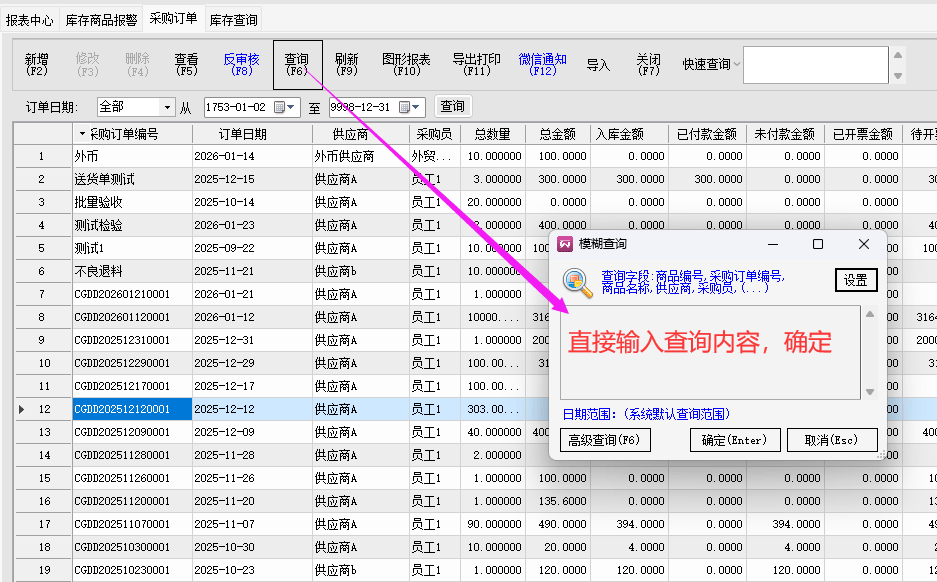This screenshot has width=937, height=582.
Task: Switch to the 库存查询 tab
Action: click(234, 19)
